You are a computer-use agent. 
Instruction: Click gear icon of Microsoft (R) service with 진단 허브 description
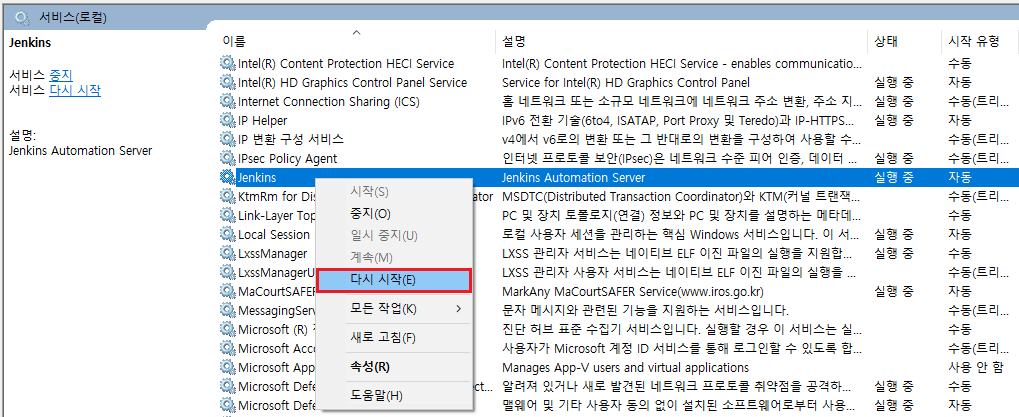[227, 329]
